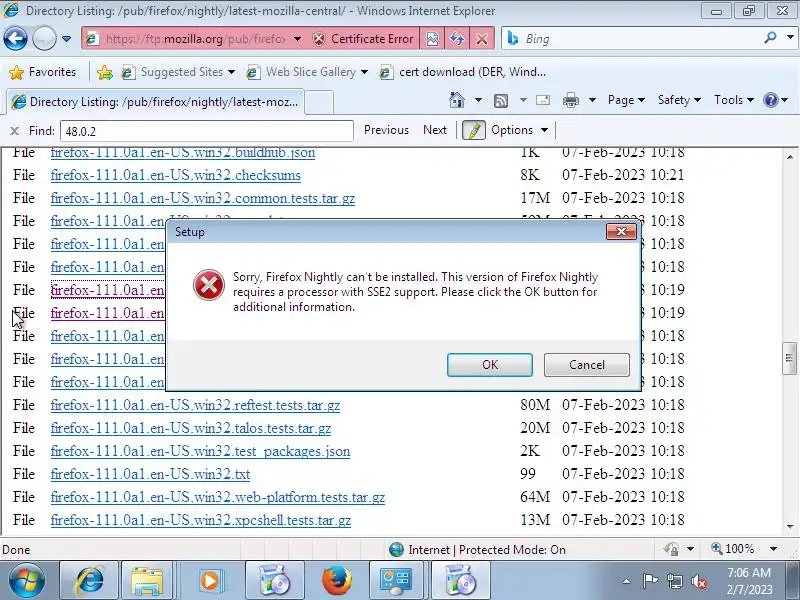
Task: Click the Print icon
Action: (x=570, y=101)
